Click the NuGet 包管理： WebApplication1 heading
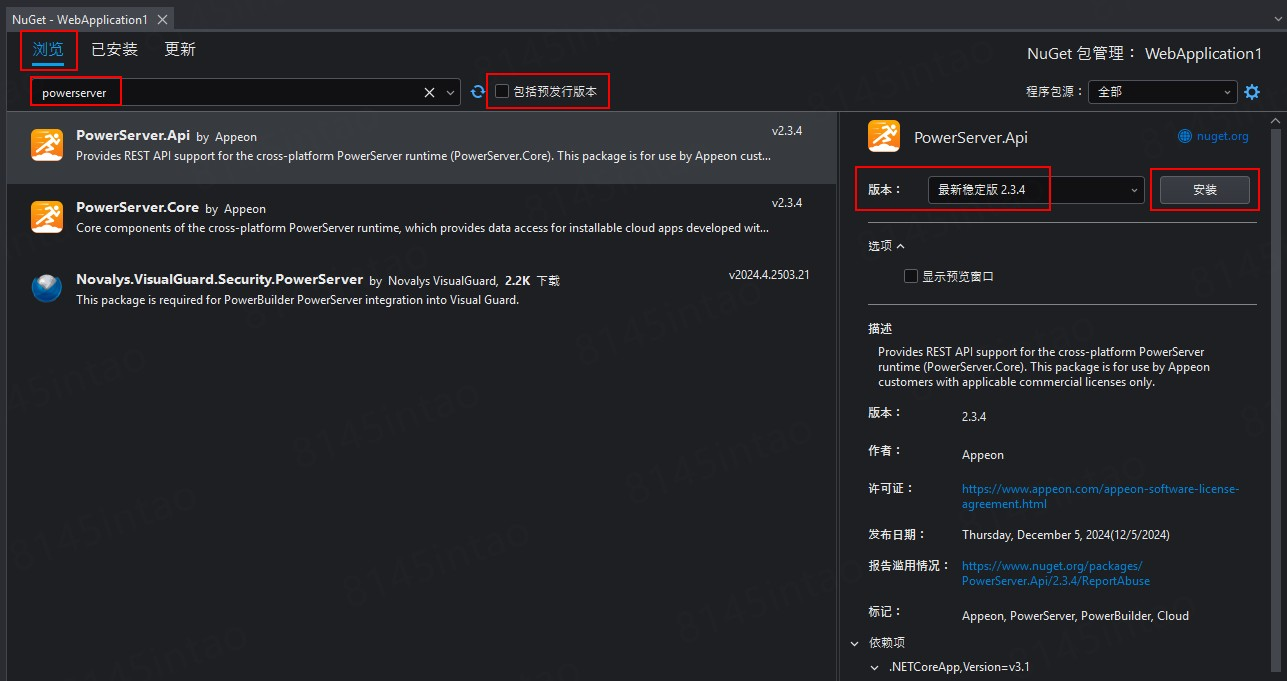Image resolution: width=1287 pixels, height=681 pixels. pyautogui.click(x=1145, y=53)
